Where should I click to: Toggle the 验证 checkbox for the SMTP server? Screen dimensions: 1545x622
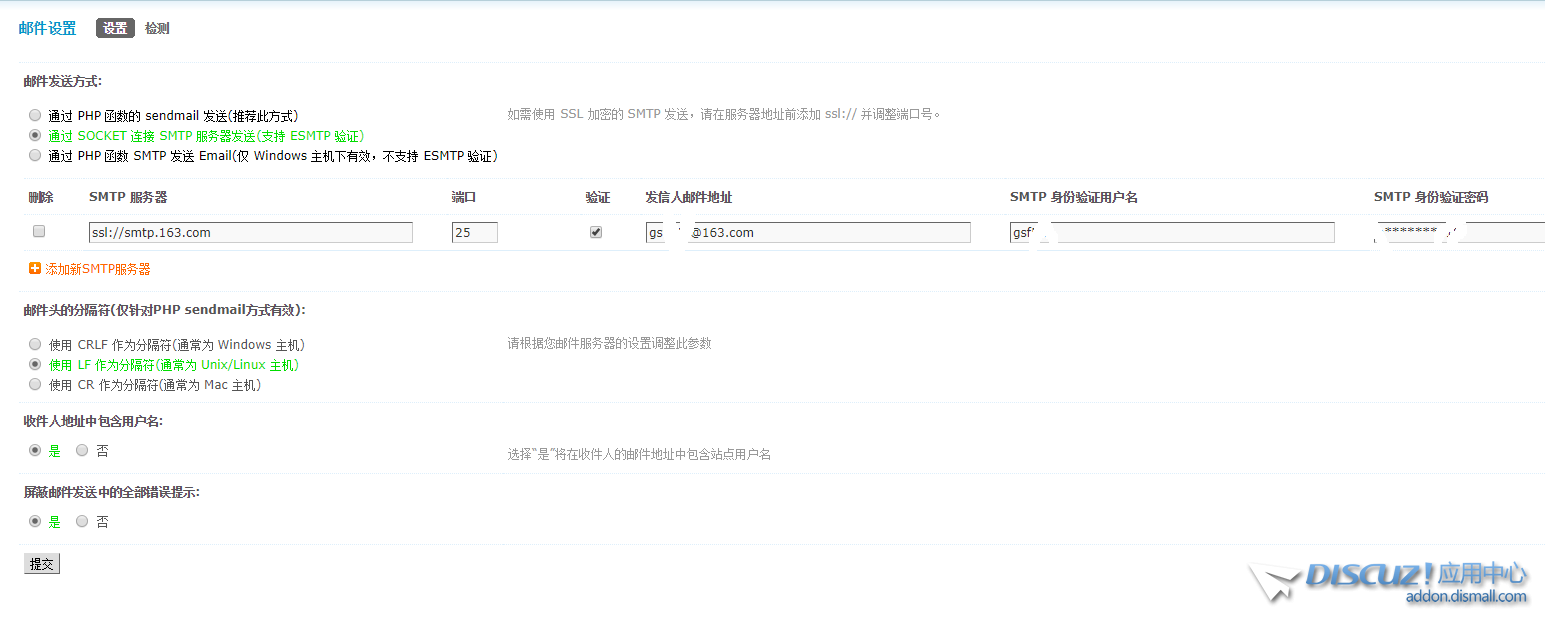click(x=596, y=232)
